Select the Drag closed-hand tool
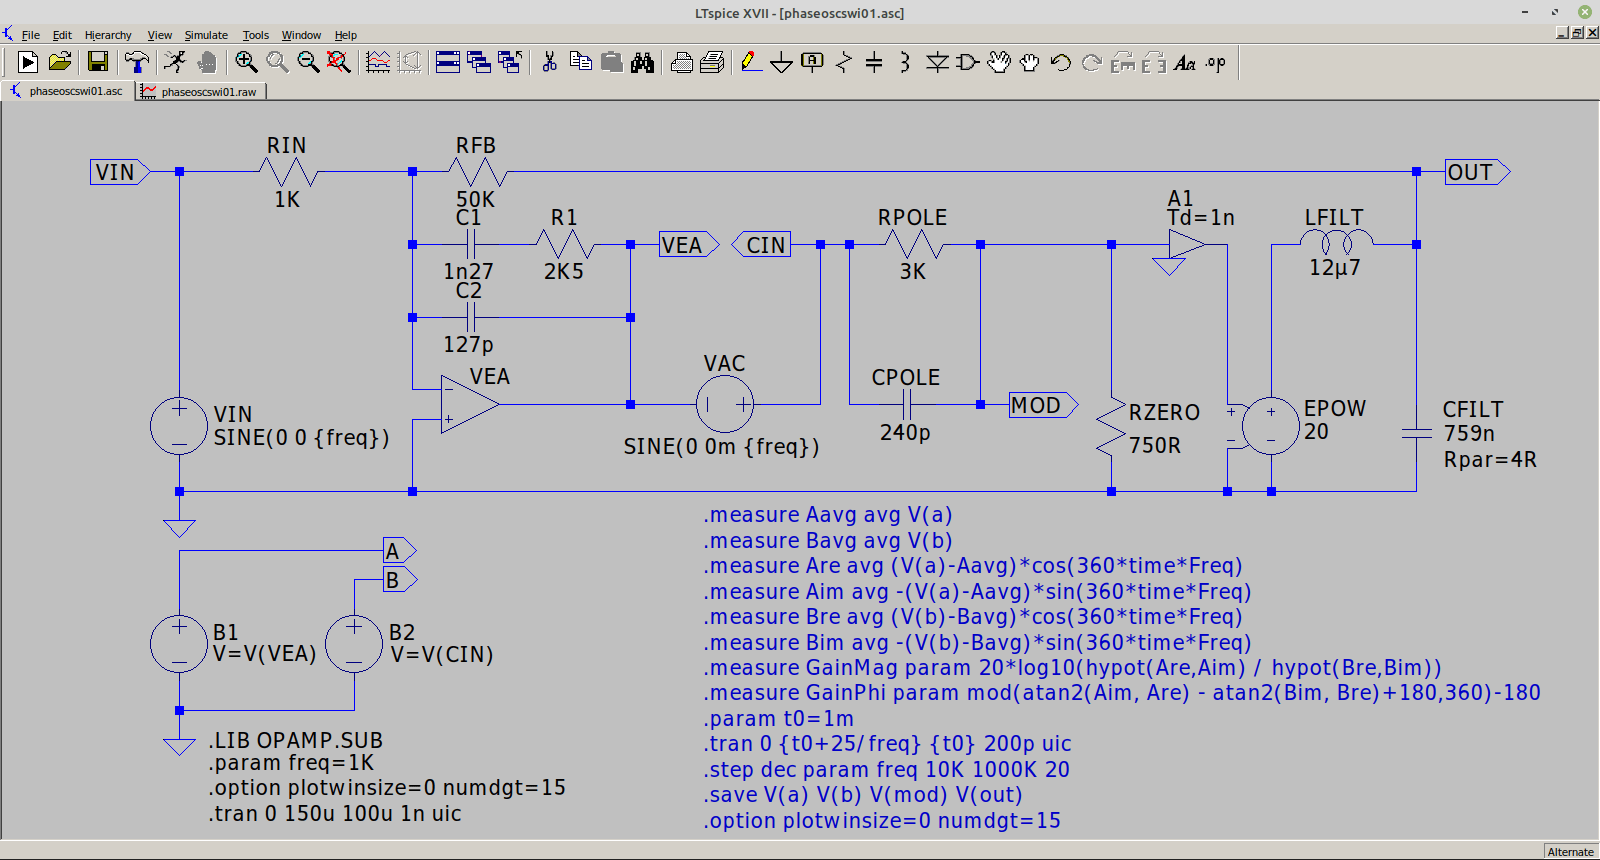Viewport: 1600px width, 860px height. coord(1030,62)
